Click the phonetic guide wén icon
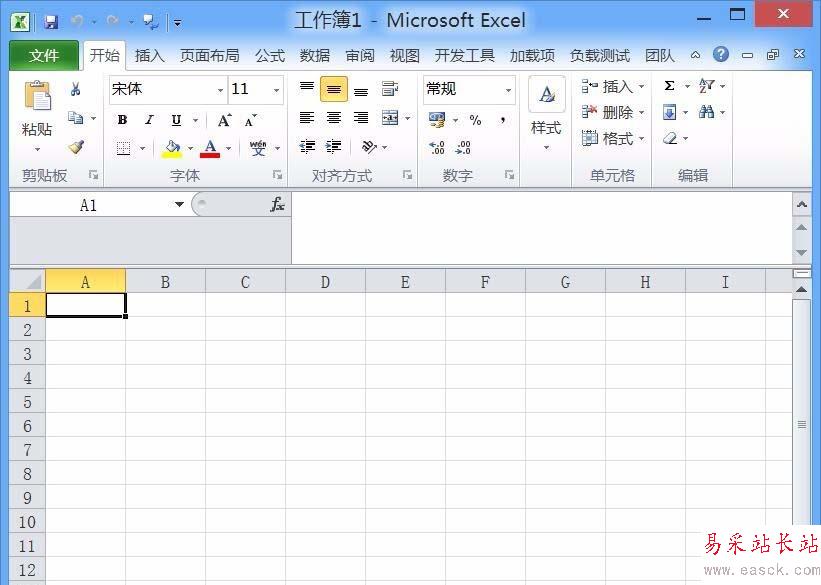Screen dimensions: 821x585 click(258, 148)
